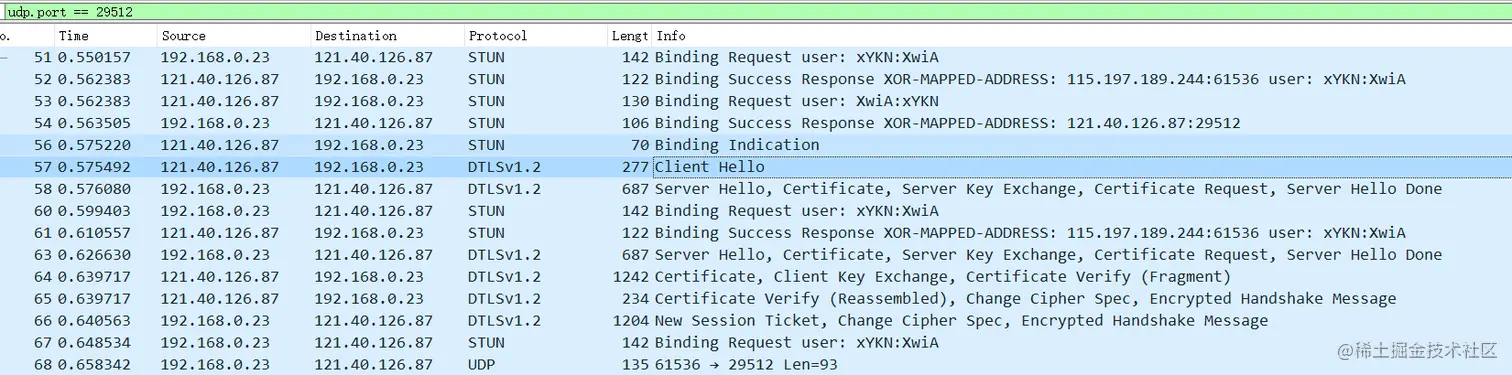
Task: Select packet 60 STUN Binding Request
Action: pos(756,211)
